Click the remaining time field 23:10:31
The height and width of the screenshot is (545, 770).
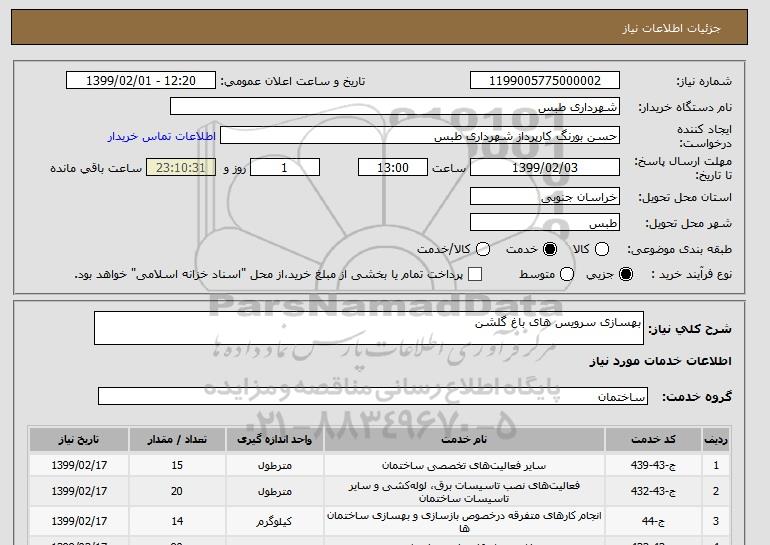click(x=181, y=167)
